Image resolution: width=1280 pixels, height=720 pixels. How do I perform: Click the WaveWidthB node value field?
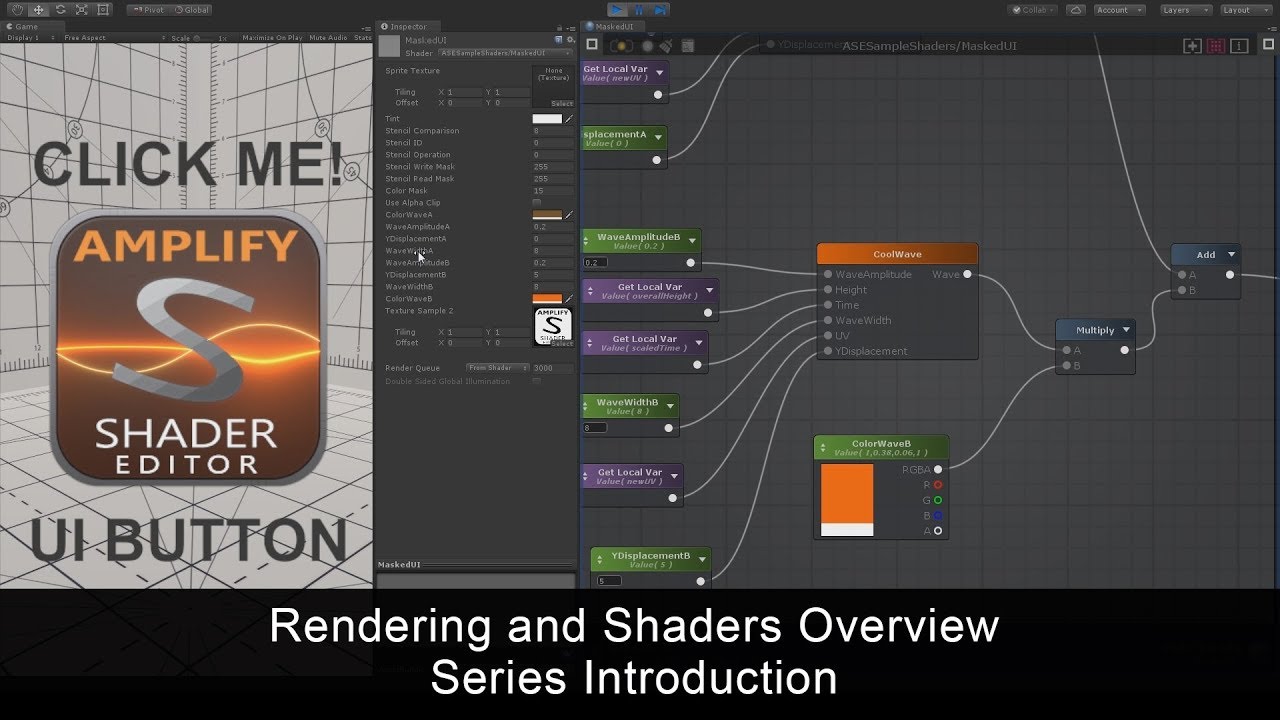point(595,428)
